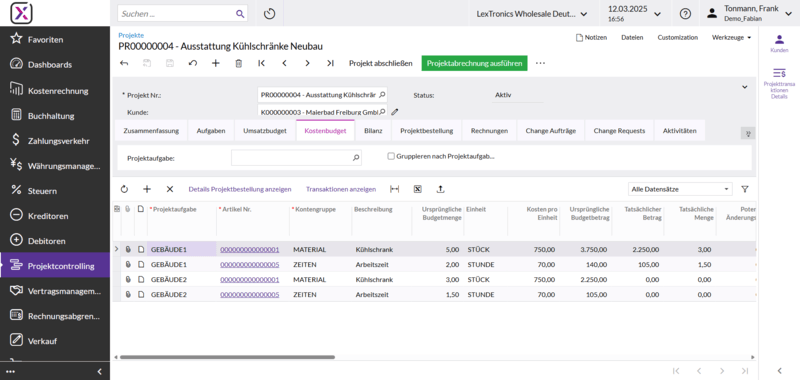Open Dateien attachments
Screen dimensions: 800x380
[x=632, y=37]
